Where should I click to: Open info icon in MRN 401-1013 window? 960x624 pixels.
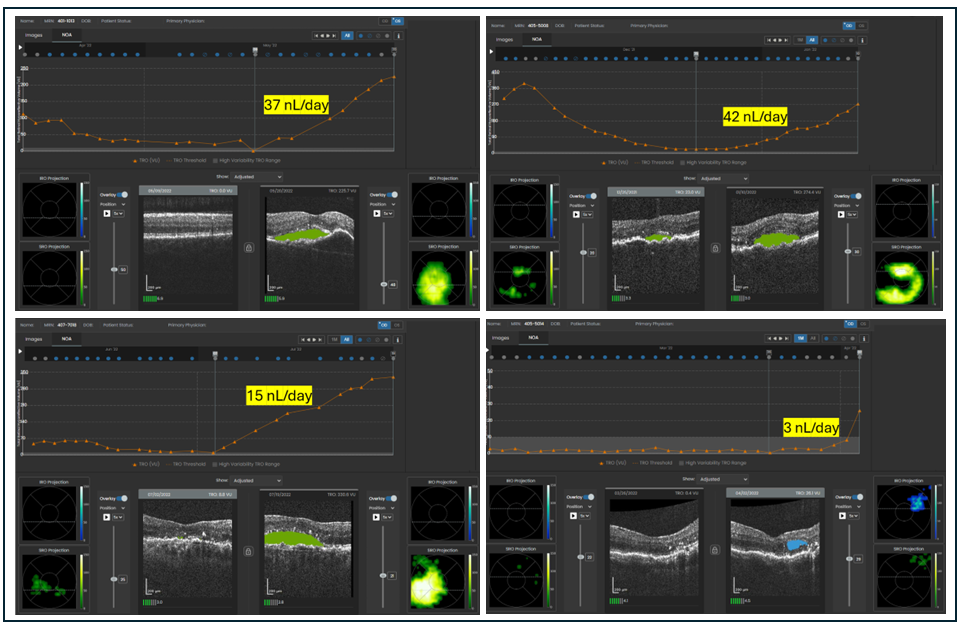click(x=398, y=36)
